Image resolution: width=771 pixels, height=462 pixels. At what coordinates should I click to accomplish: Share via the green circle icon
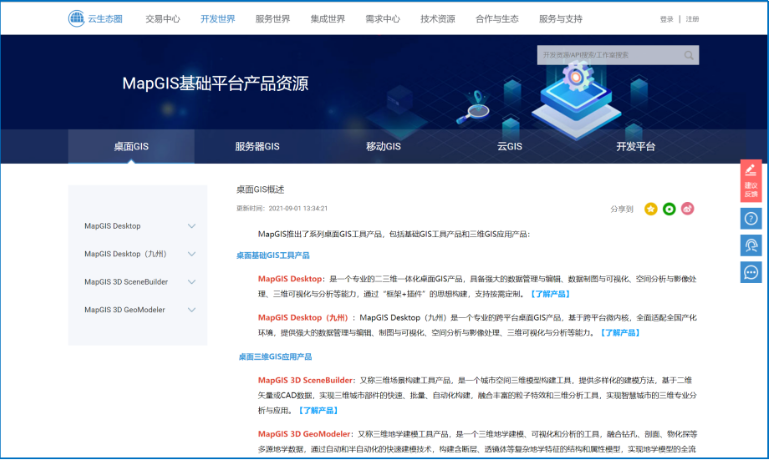(669, 209)
